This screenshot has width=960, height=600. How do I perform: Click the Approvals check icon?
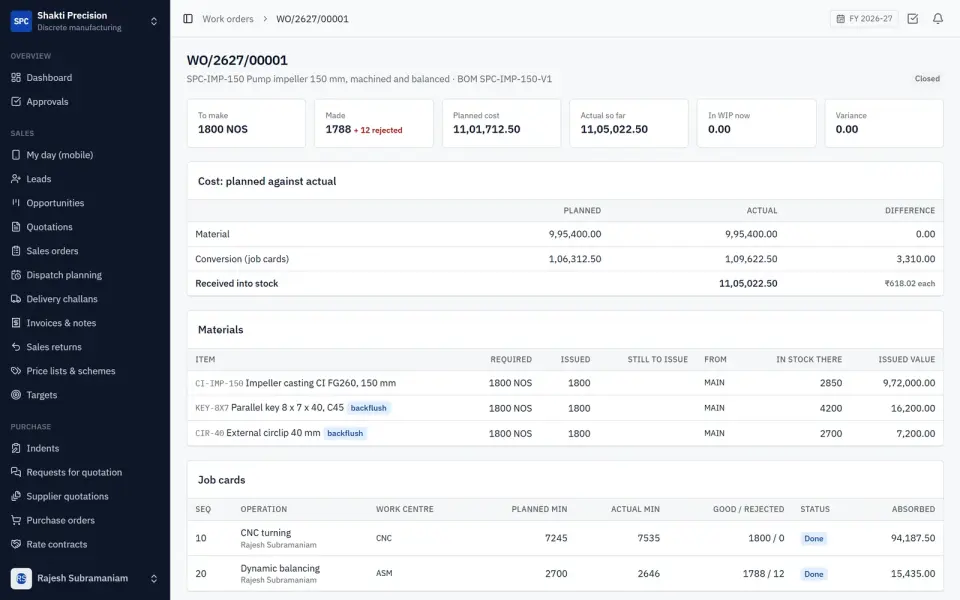click(16, 102)
